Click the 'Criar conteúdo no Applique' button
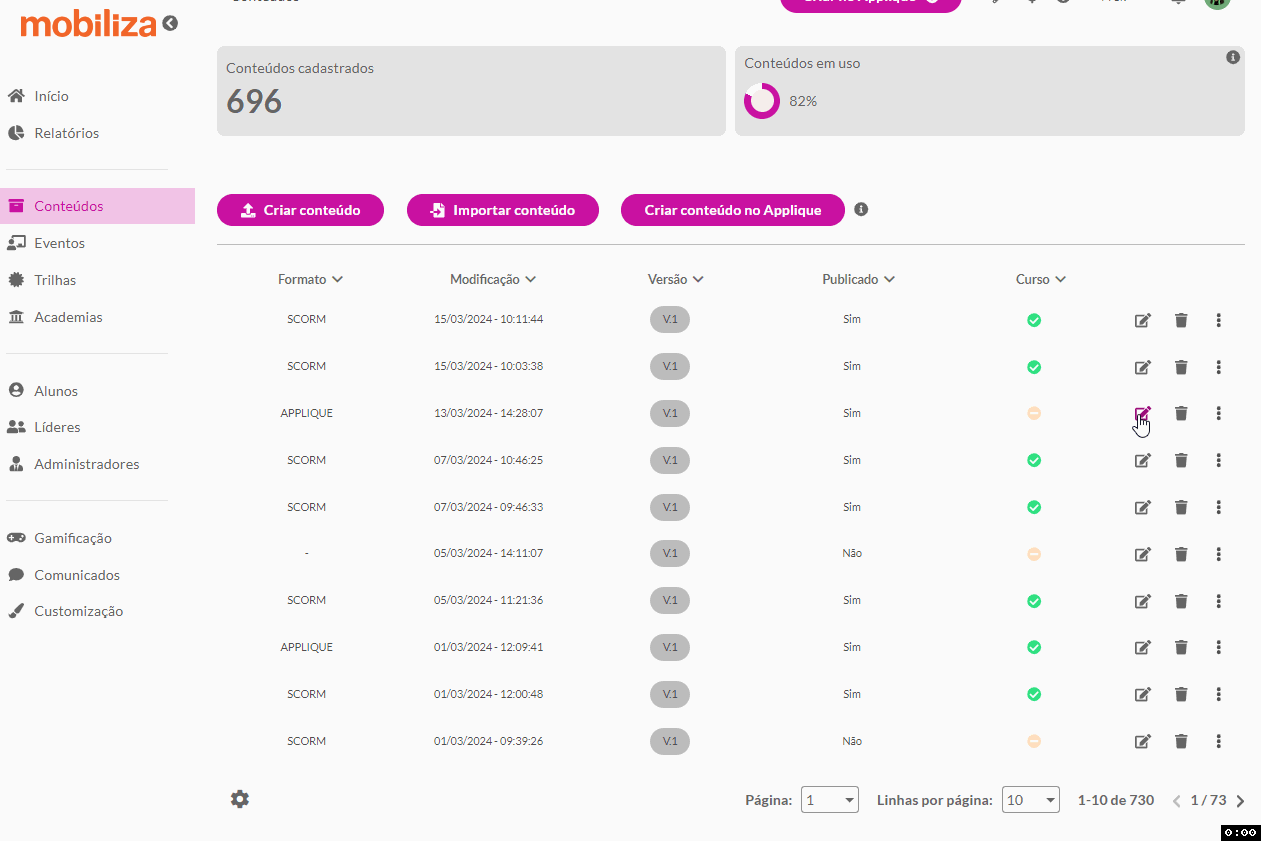This screenshot has width=1261, height=841. pyautogui.click(x=733, y=210)
